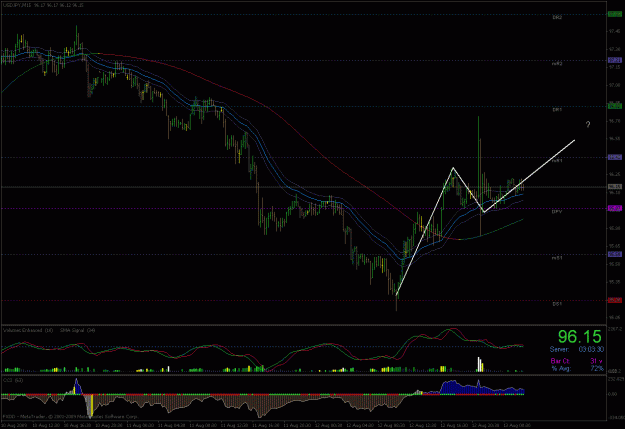This screenshot has height=429, width=625.
Task: Click the magenta DPV price tag on axis
Action: [x=615, y=208]
